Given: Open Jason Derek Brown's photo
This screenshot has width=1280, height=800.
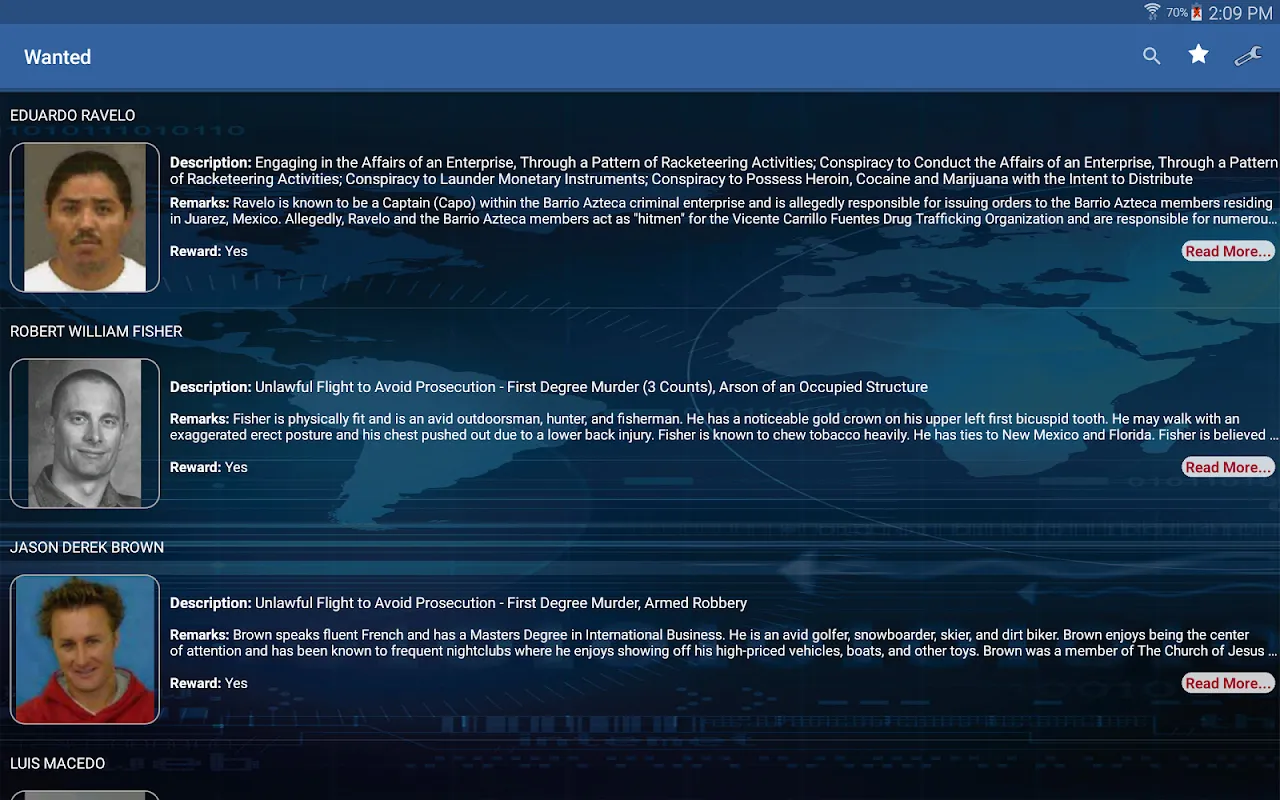Looking at the screenshot, I should [85, 649].
